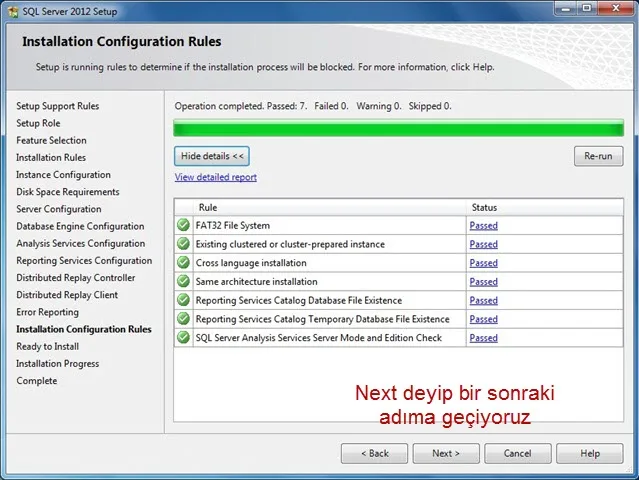Click the FAT32 File System rule text
The width and height of the screenshot is (639, 480).
233,225
